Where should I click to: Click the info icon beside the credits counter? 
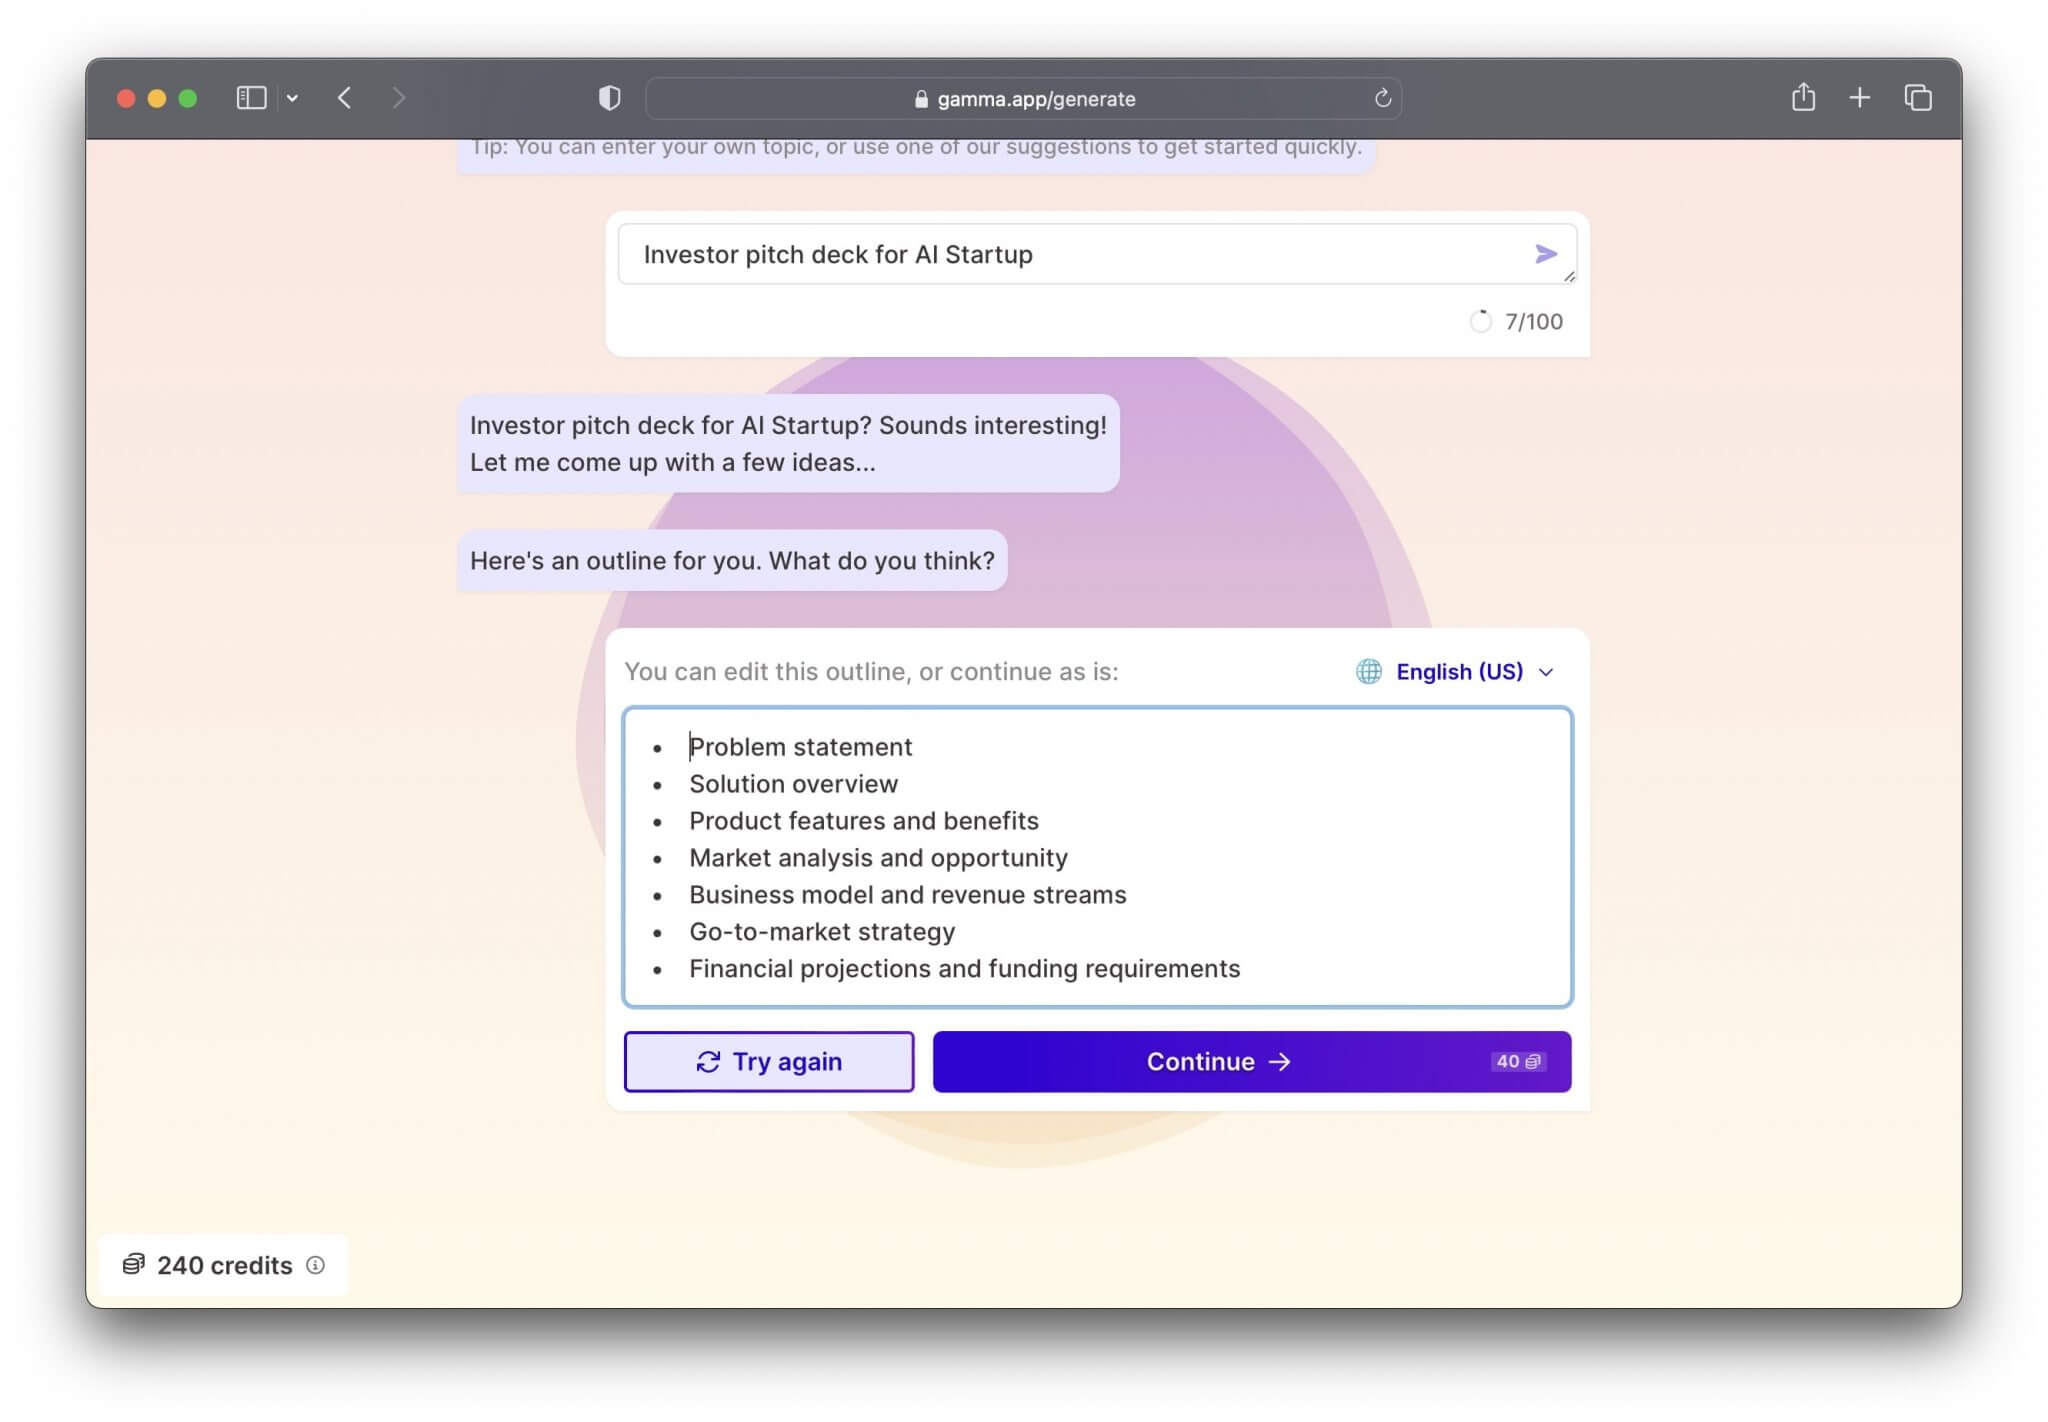tap(316, 1266)
